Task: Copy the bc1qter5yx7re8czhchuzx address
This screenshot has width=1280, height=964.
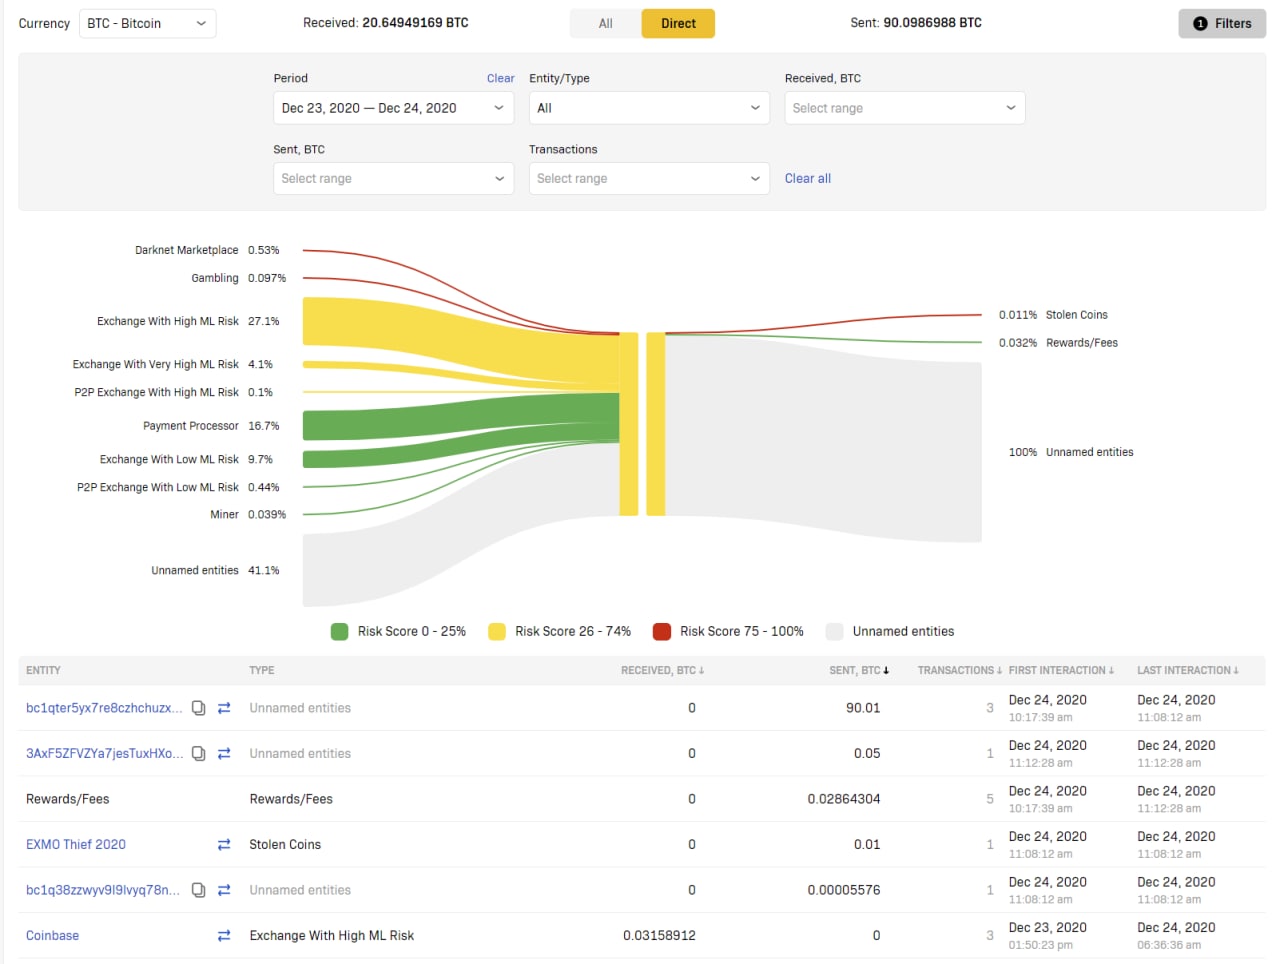Action: (198, 708)
